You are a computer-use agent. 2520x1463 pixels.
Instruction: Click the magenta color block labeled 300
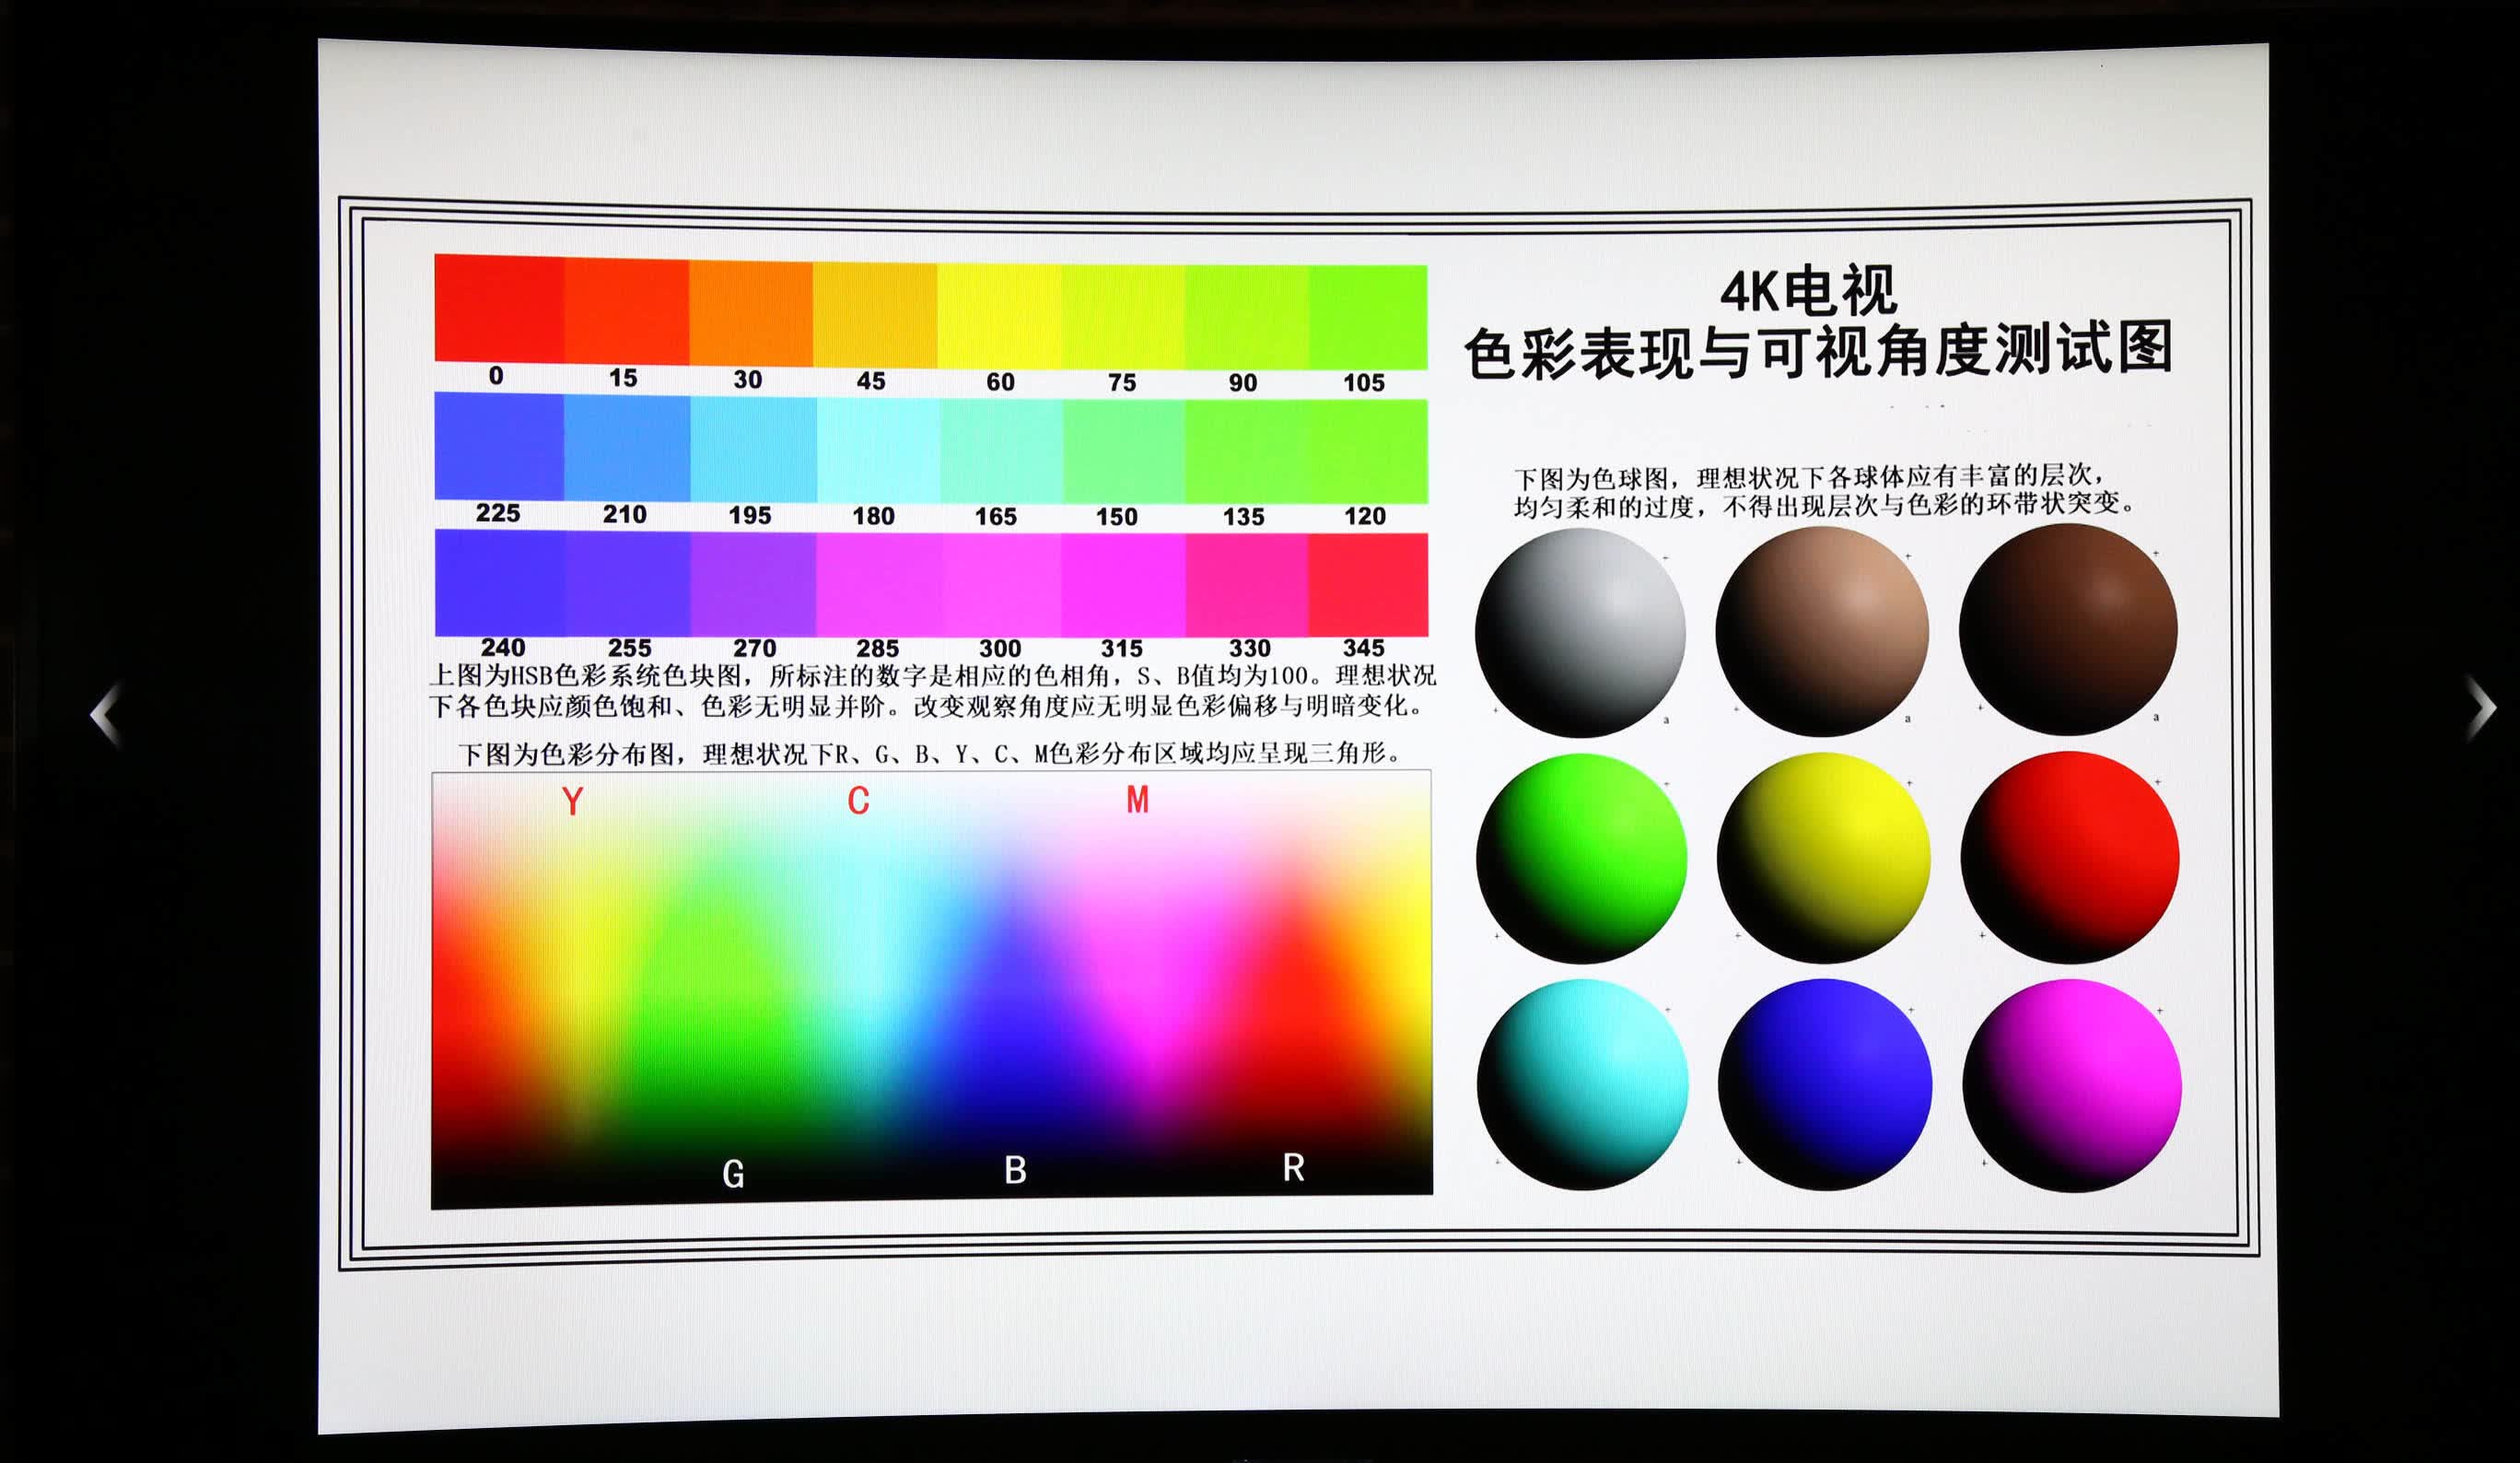pos(1001,584)
